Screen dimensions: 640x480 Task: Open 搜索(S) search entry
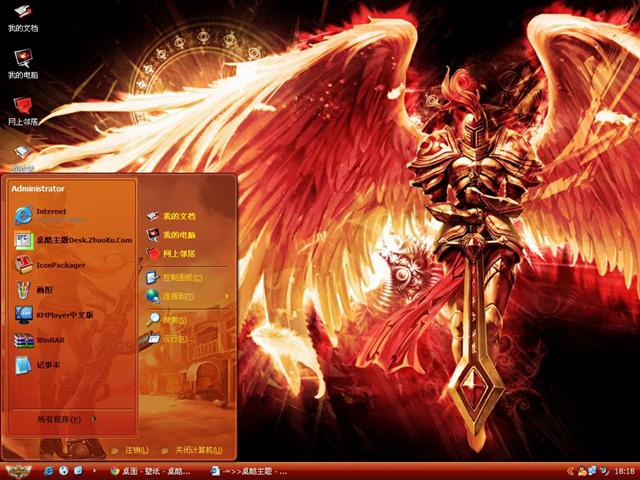tap(167, 320)
